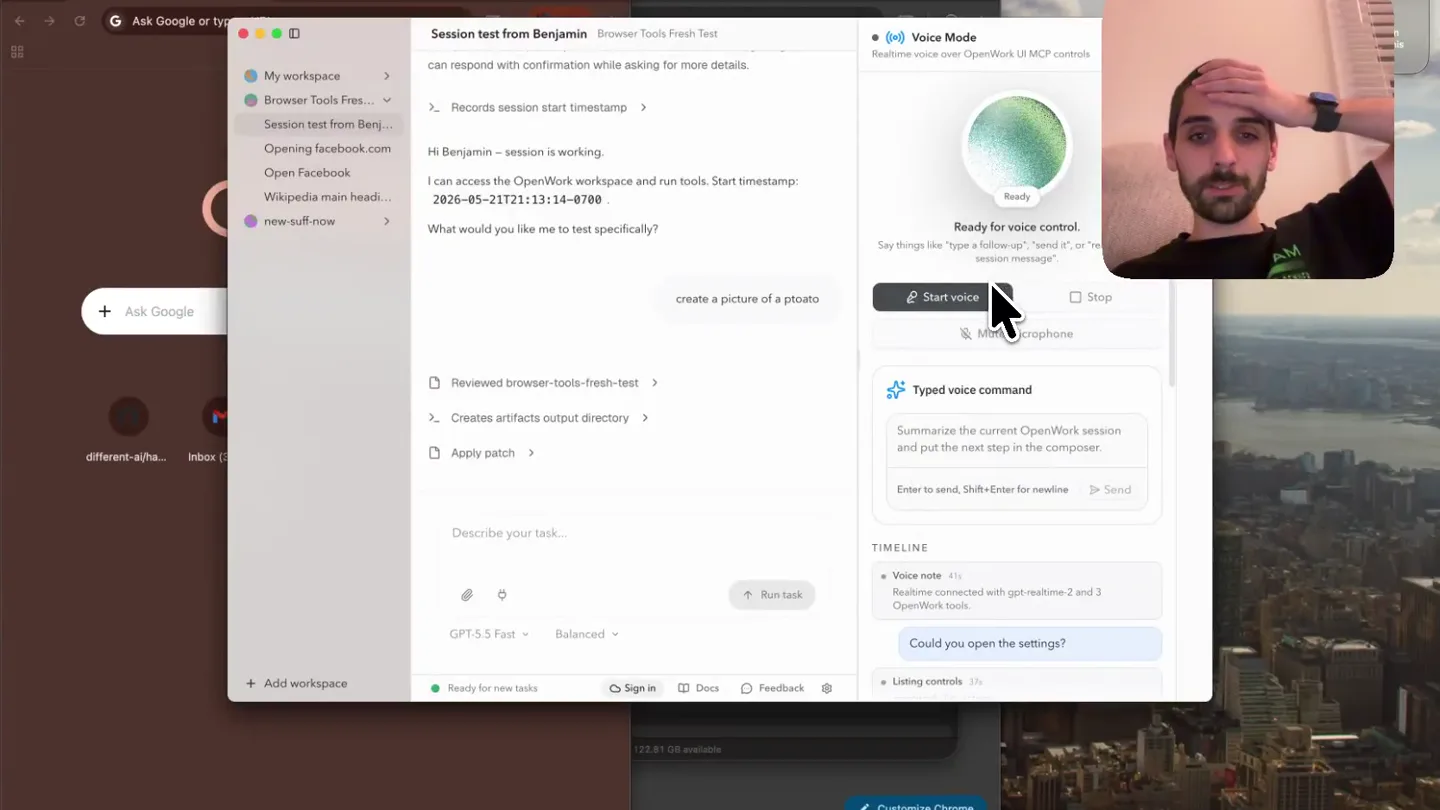This screenshot has width=1440, height=810.
Task: Mute the microphone in Voice Mode
Action: pos(1016,334)
